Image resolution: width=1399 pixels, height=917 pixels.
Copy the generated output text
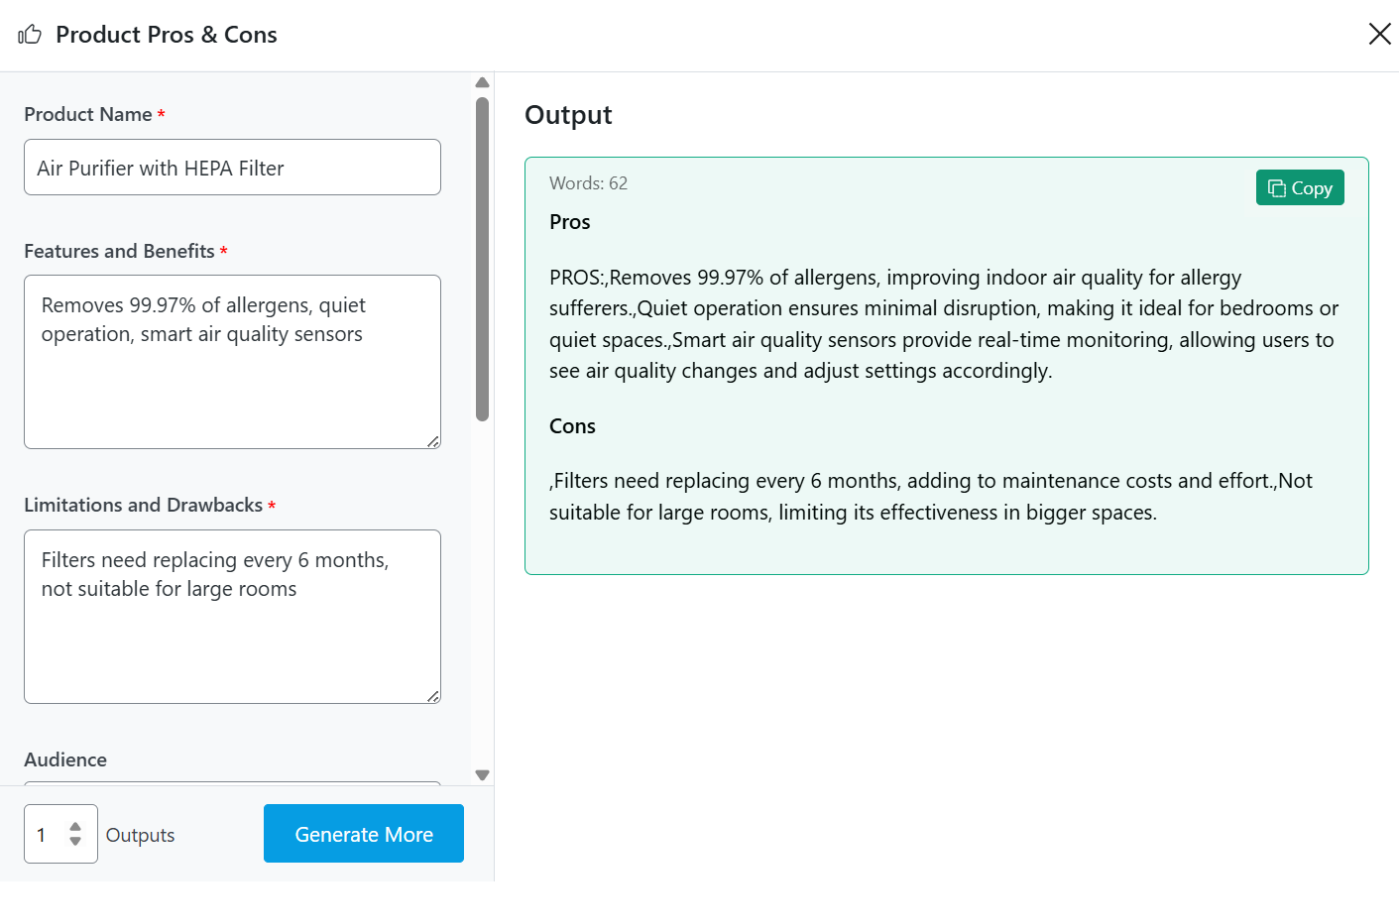click(x=1299, y=188)
